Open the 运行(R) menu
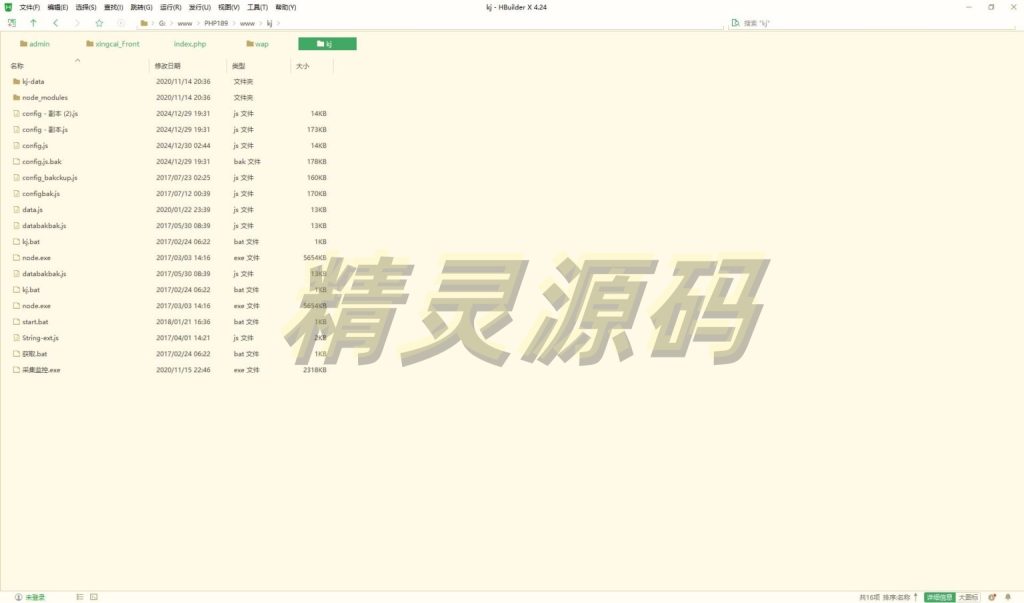Viewport: 1024px width, 603px height. click(170, 7)
